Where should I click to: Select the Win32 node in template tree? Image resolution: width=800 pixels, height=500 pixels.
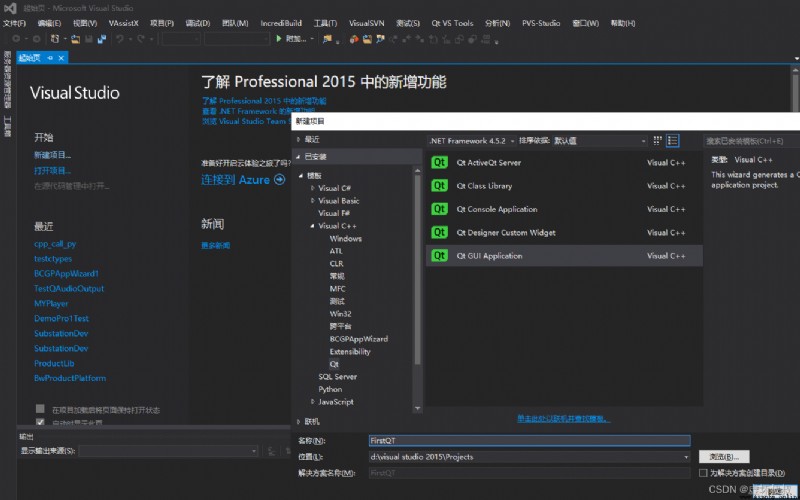coord(340,314)
